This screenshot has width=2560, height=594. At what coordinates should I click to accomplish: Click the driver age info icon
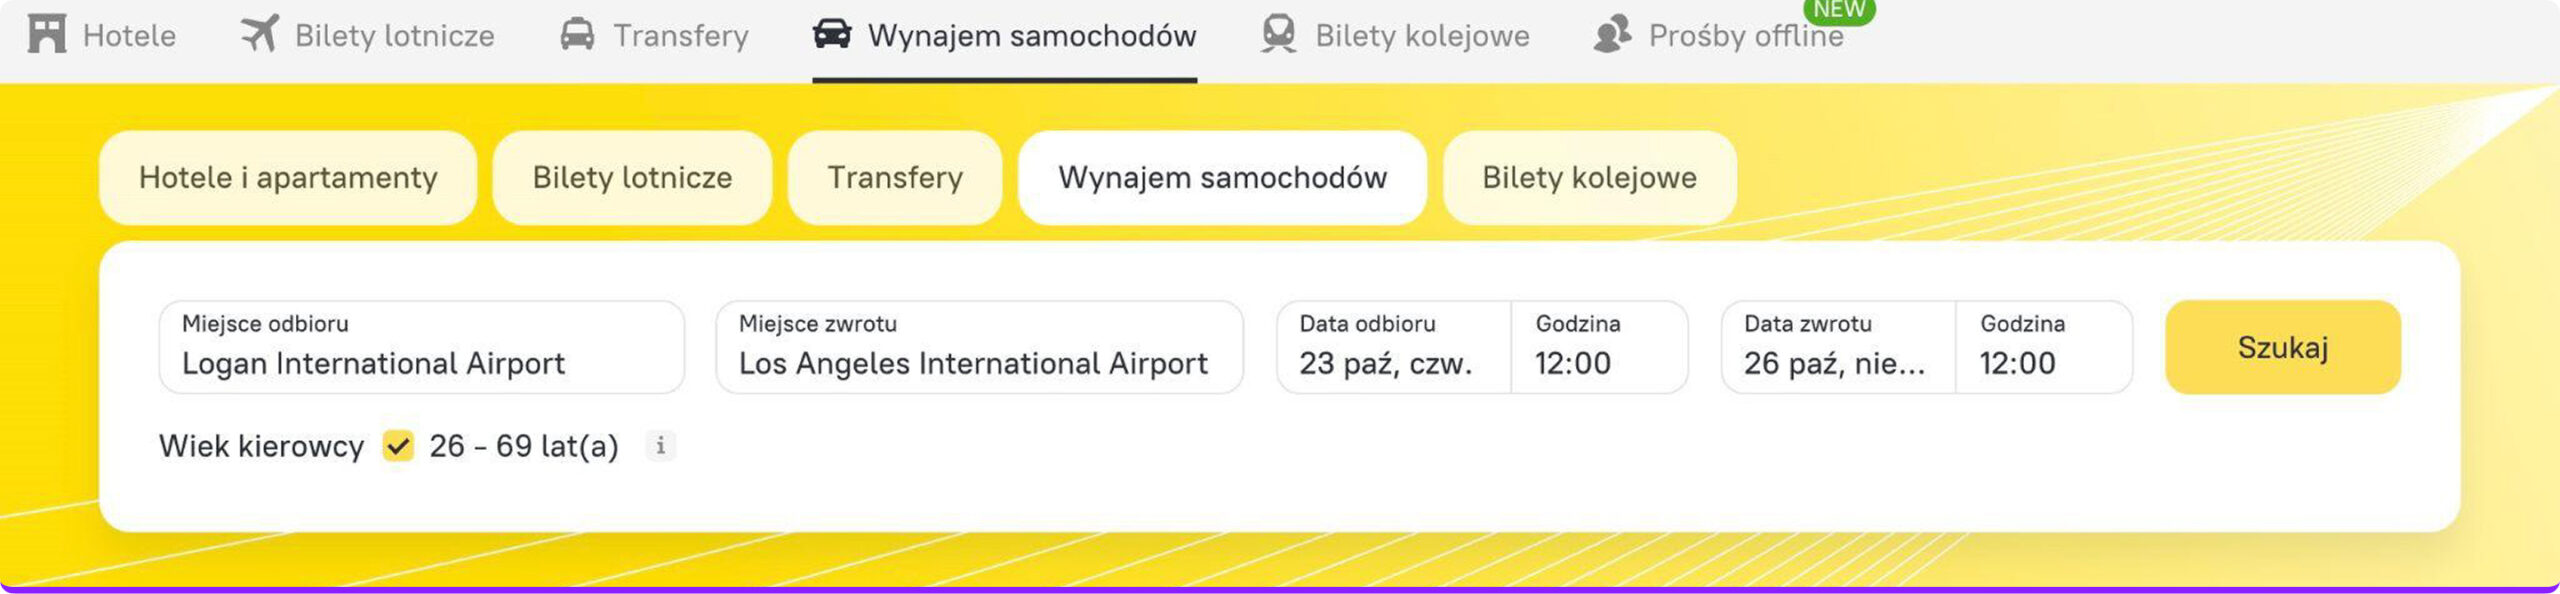(x=660, y=446)
